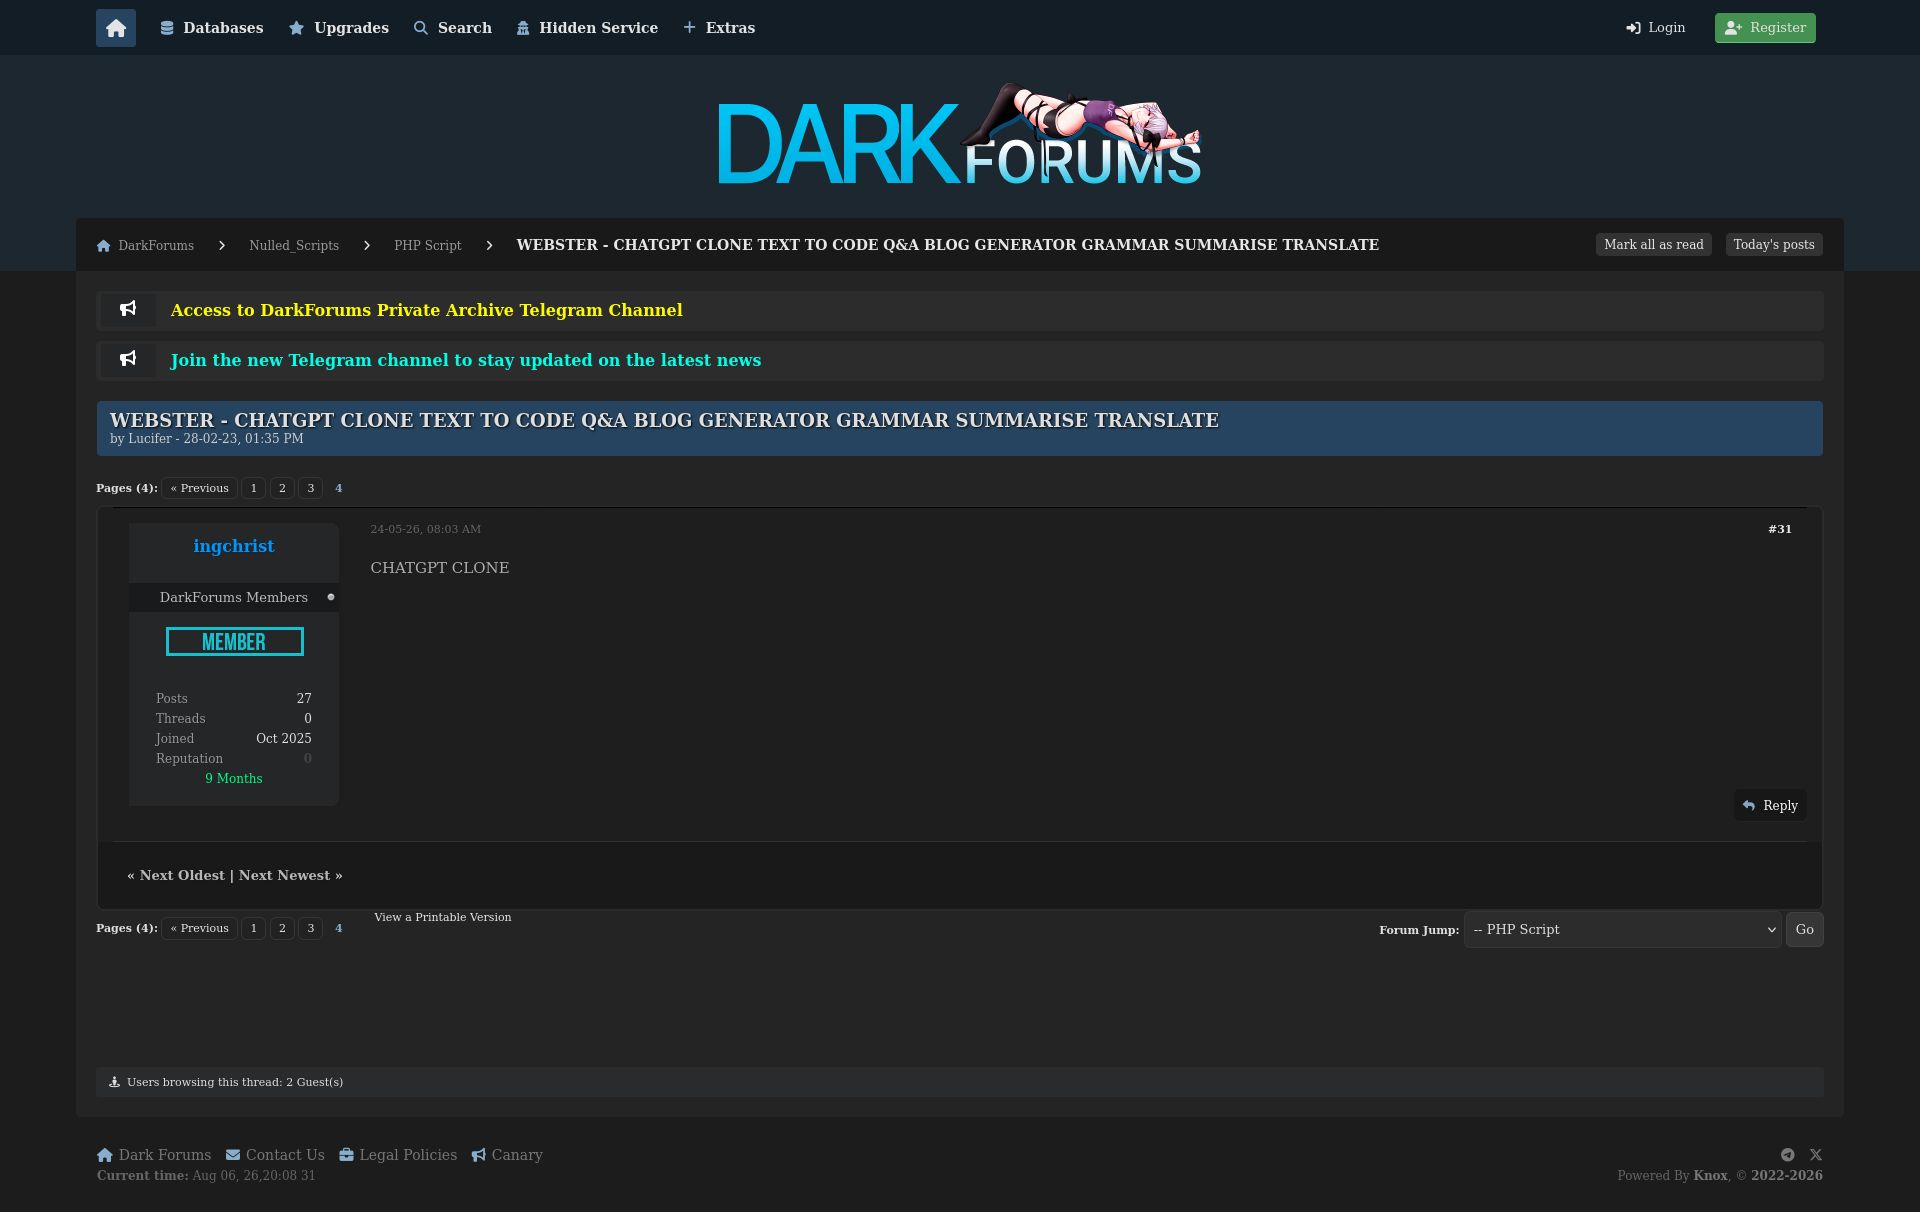Open the Upgrades menu item
1920x1212 pixels.
click(339, 28)
